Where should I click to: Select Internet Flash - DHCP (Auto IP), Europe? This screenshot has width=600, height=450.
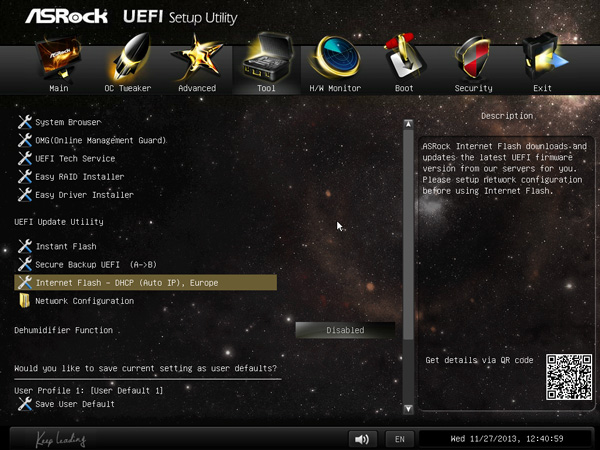pos(145,282)
